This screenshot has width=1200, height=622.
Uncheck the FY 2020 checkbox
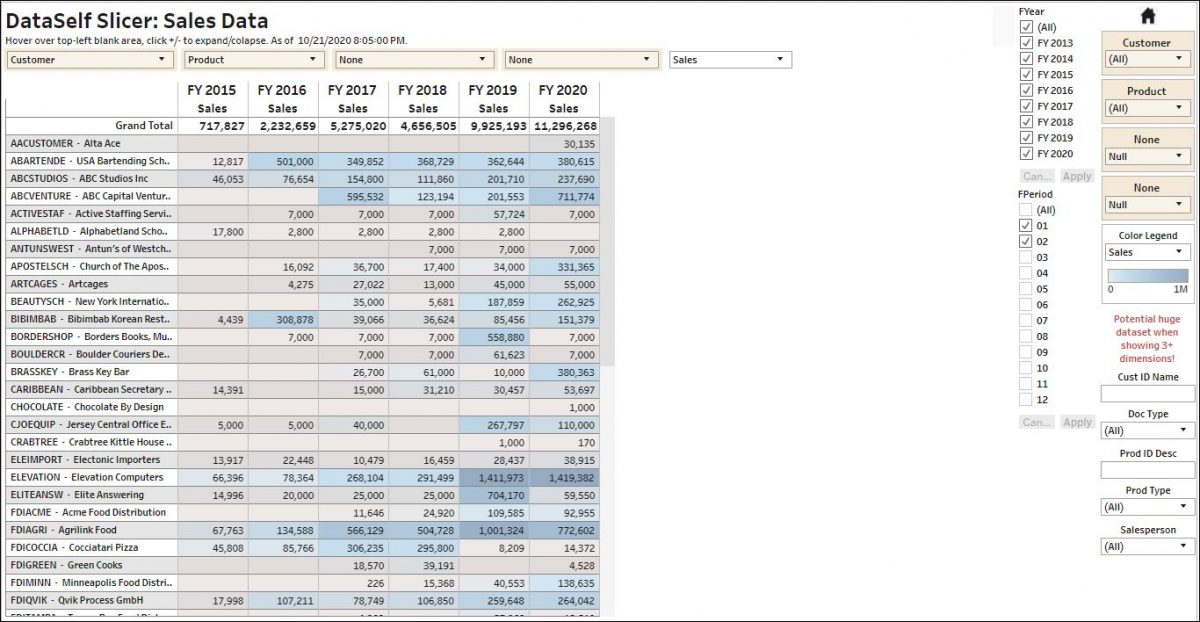click(1027, 154)
